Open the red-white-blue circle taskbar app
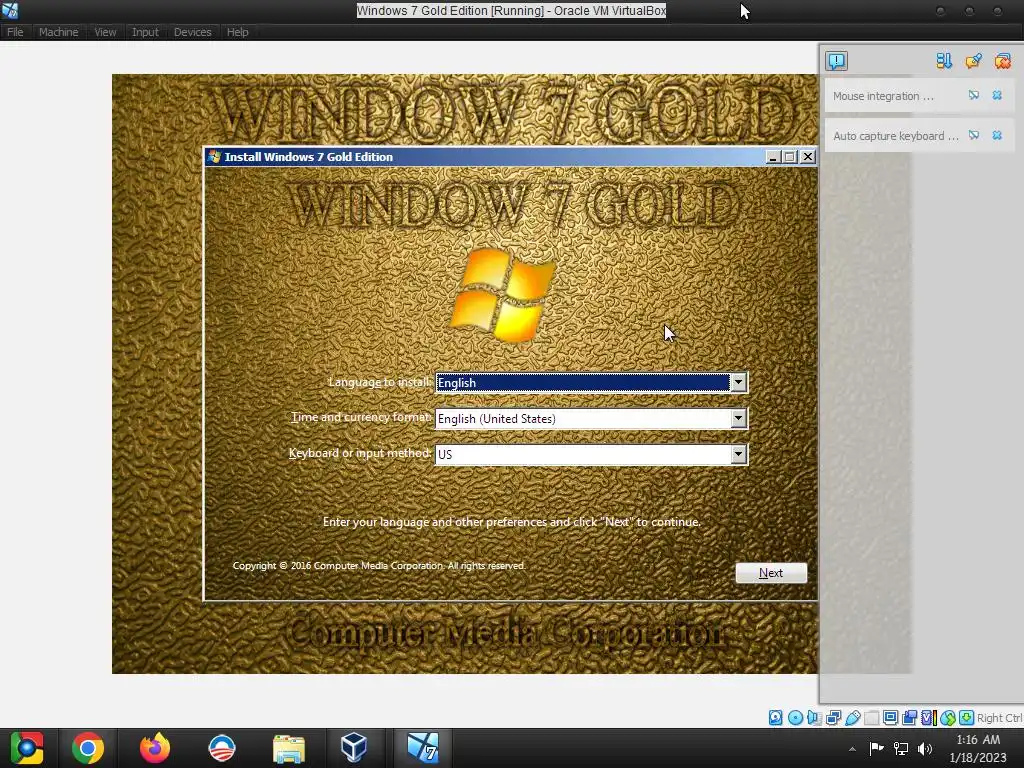Image resolution: width=1024 pixels, height=768 pixels. 221,748
